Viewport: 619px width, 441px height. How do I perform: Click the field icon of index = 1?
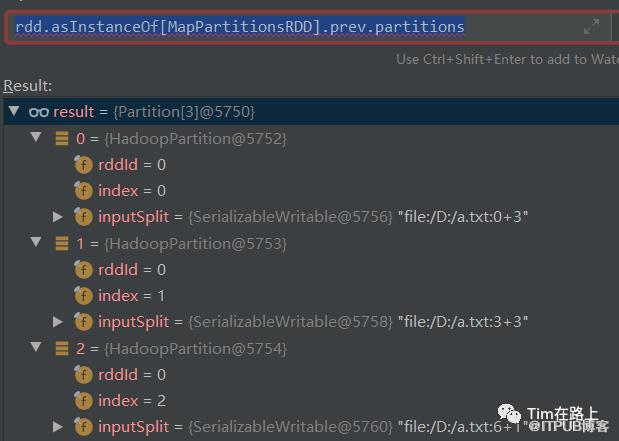(x=83, y=295)
